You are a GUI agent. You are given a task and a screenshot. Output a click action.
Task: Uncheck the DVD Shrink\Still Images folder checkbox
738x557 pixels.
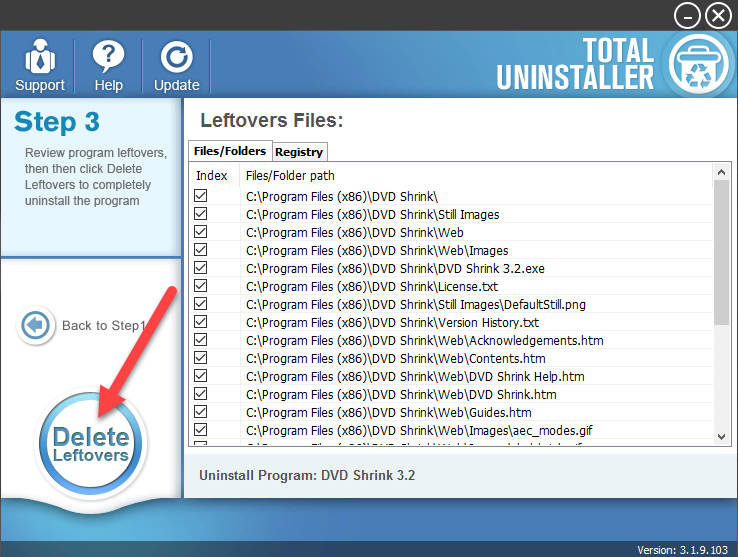tap(201, 214)
